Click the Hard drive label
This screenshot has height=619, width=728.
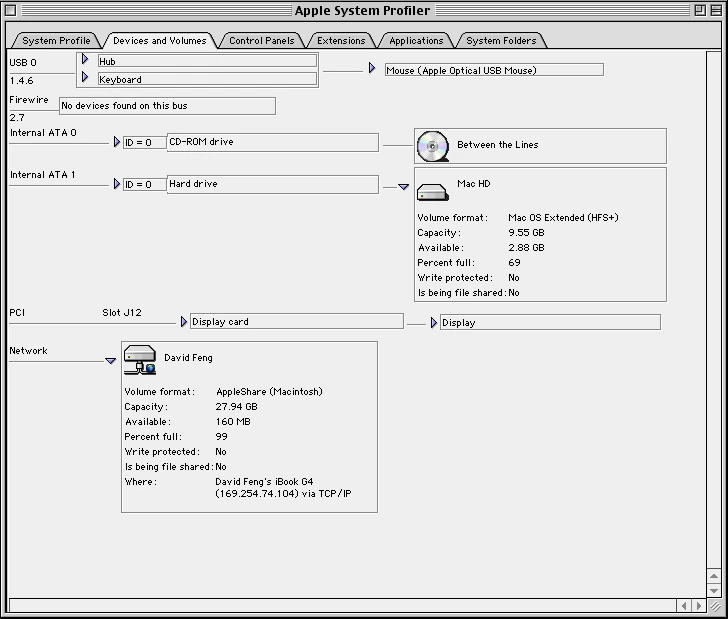[193, 184]
